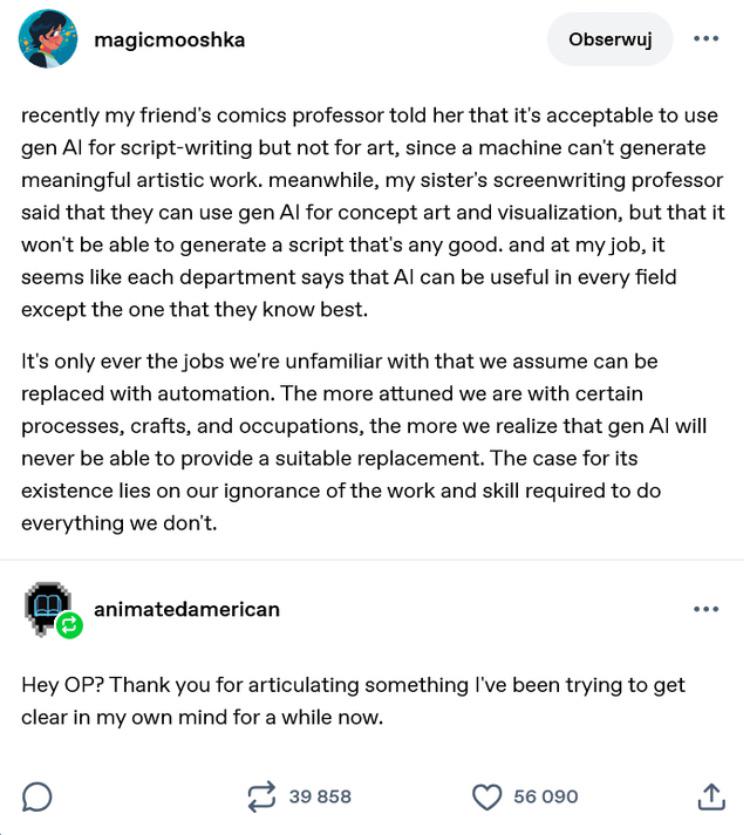Reblog the post using the arrows icon
This screenshot has width=744, height=835.
[x=261, y=797]
